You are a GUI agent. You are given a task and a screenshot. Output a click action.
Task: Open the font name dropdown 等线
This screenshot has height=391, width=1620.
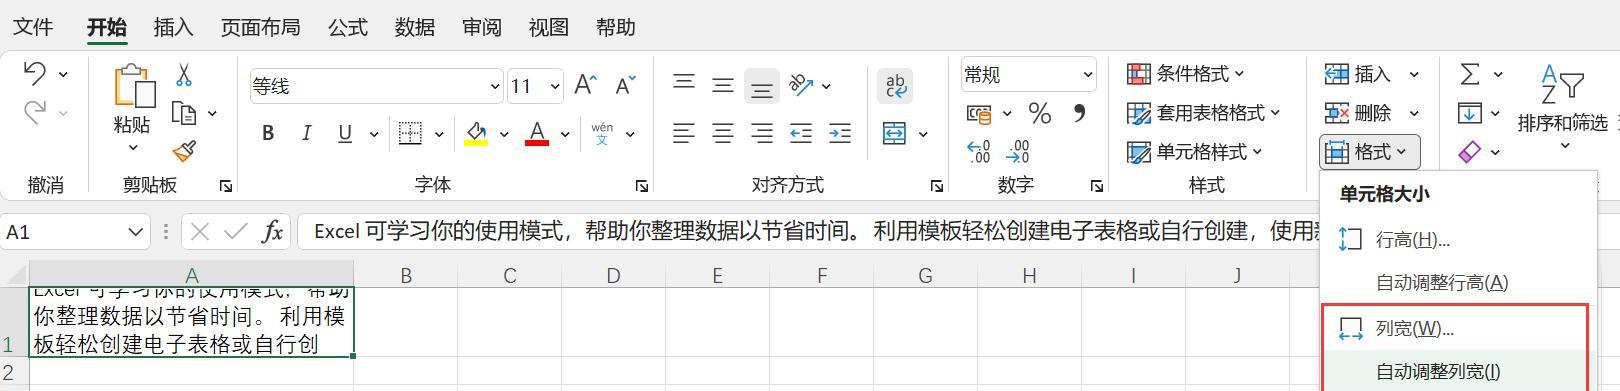tap(375, 86)
